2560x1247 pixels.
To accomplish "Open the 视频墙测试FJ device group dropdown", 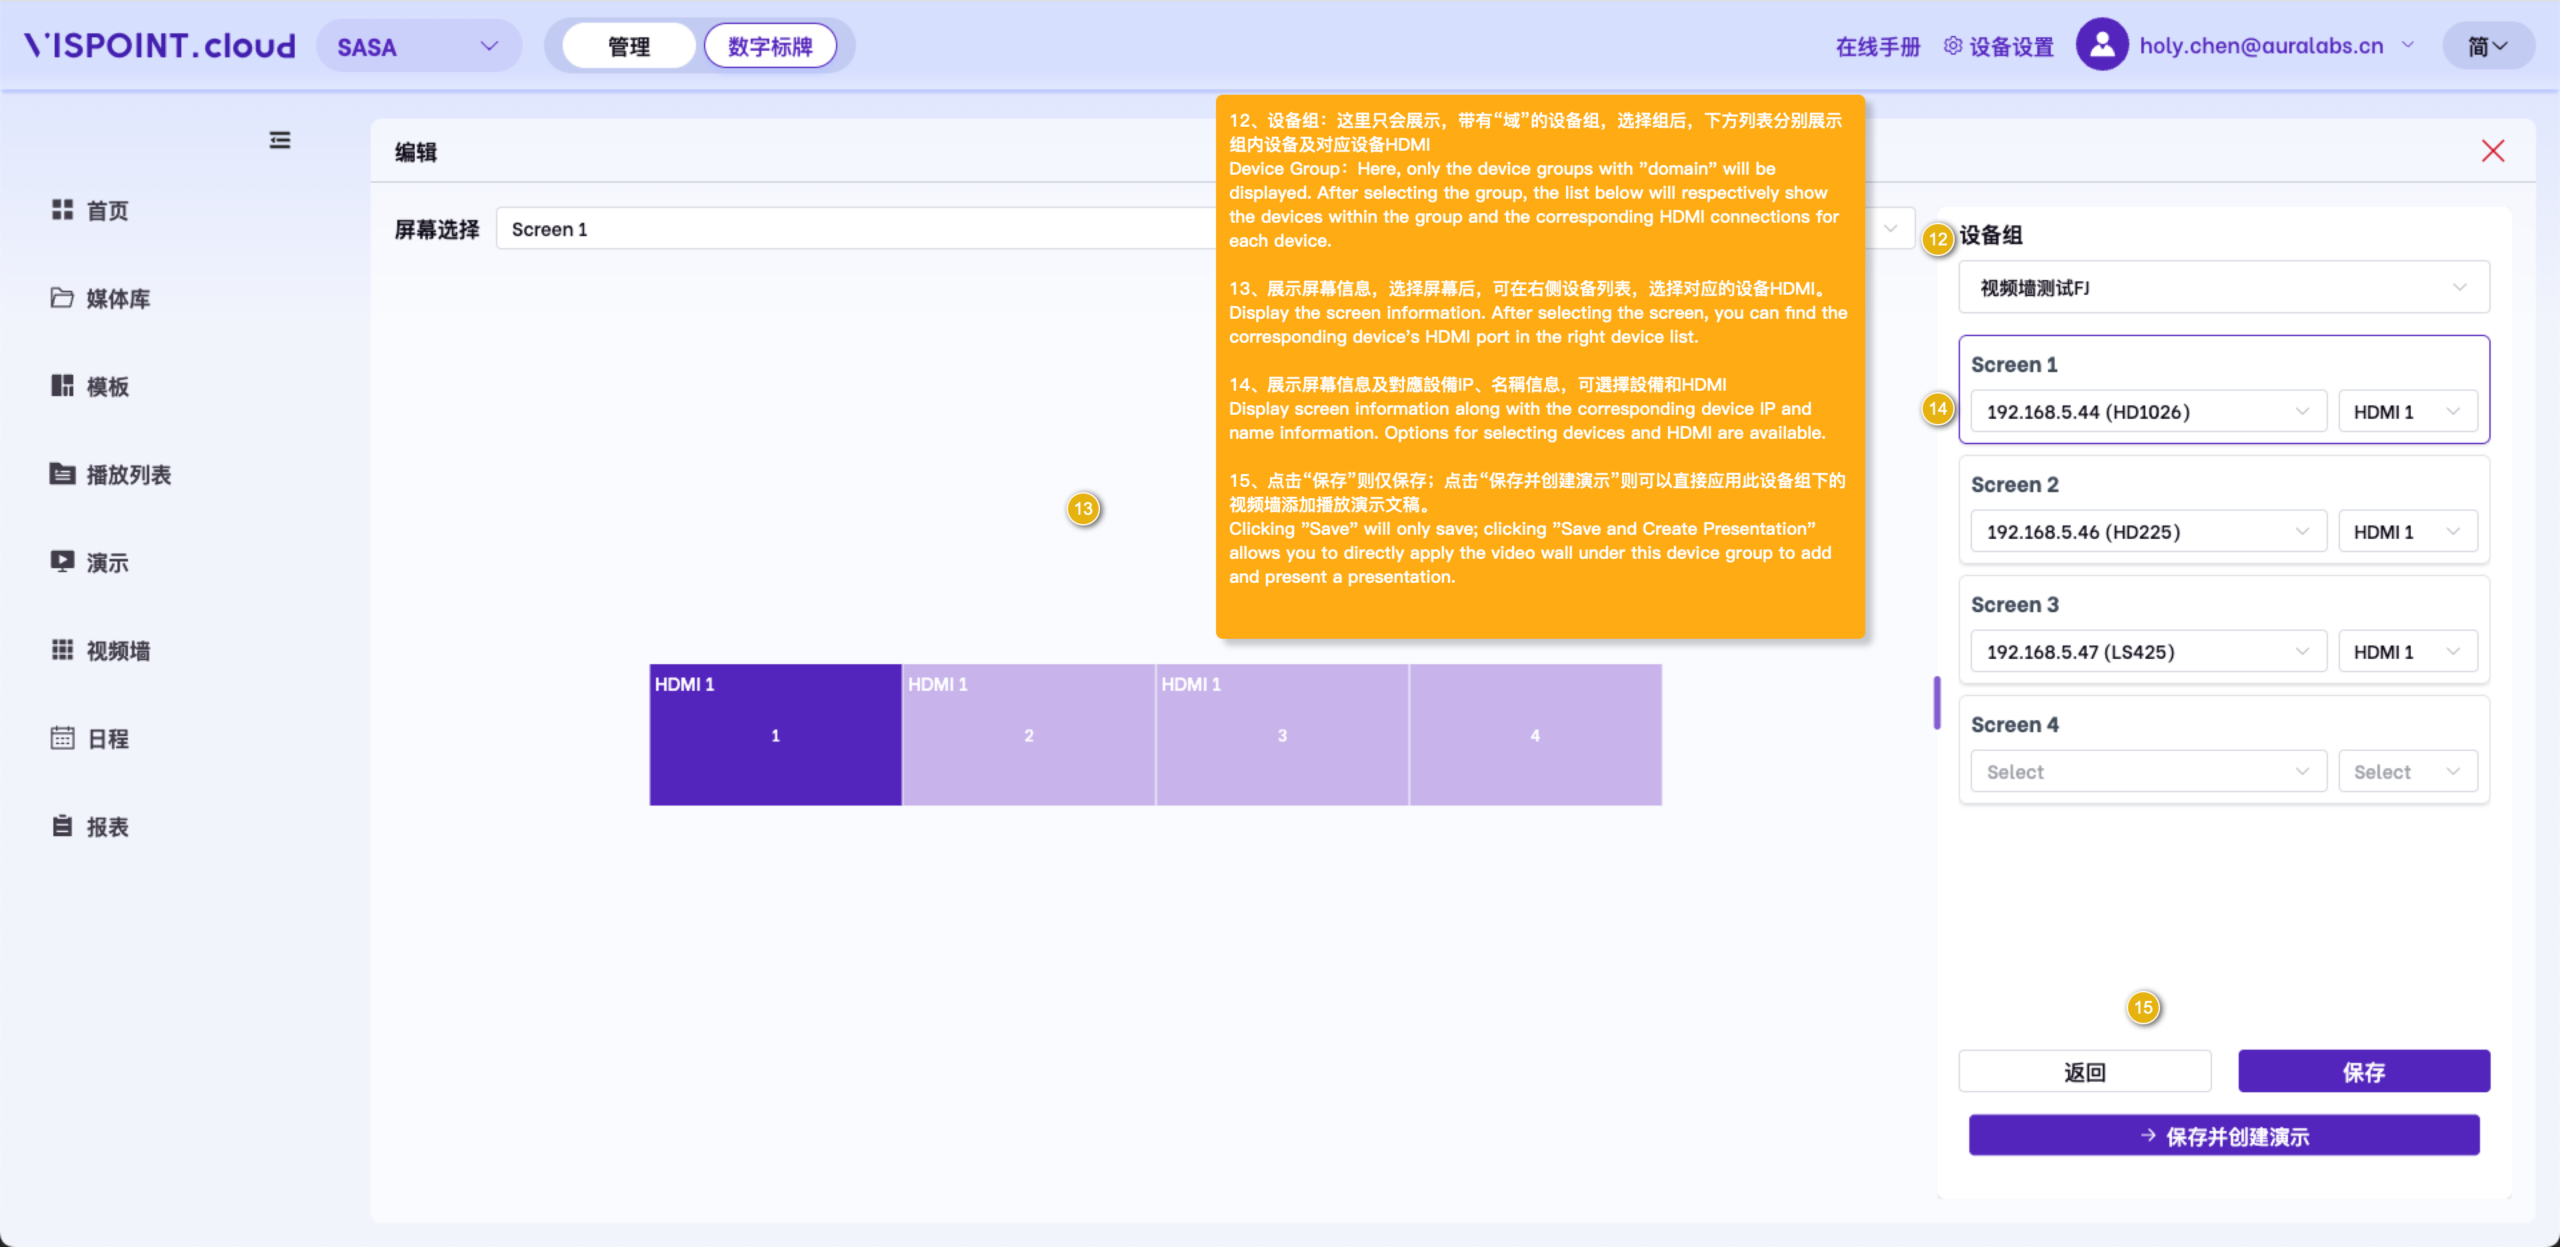I will coord(2223,288).
